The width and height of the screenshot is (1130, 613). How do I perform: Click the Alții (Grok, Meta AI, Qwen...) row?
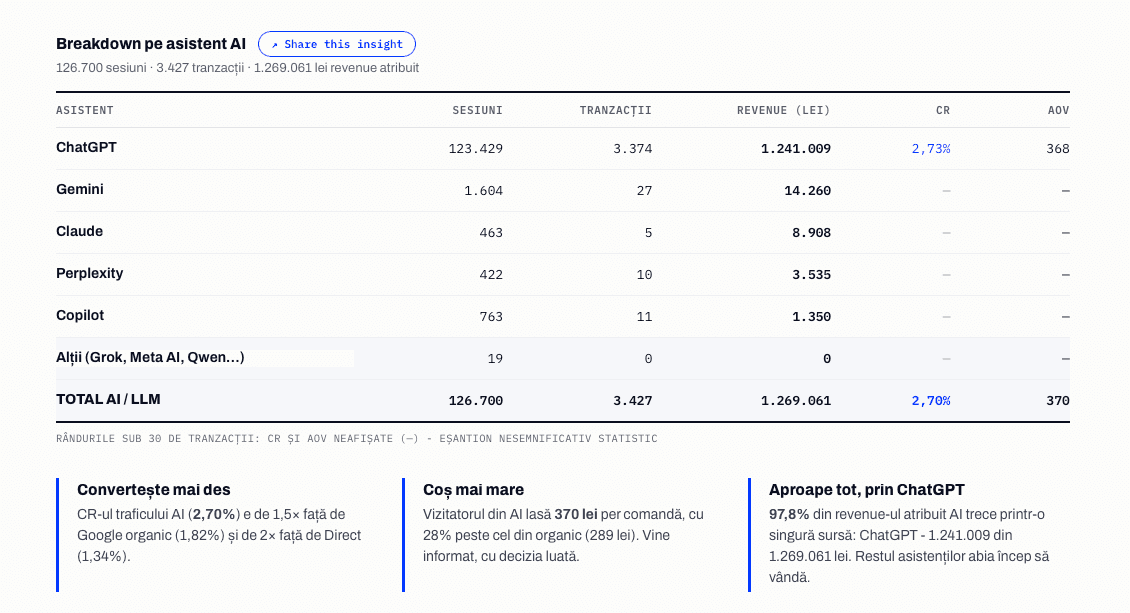pos(563,358)
